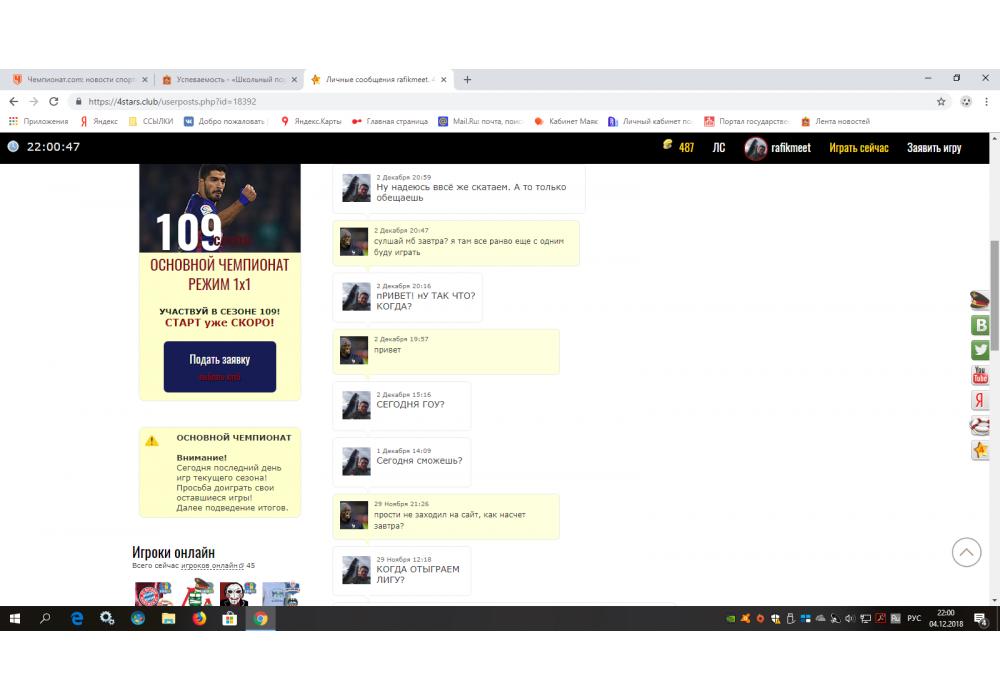Open Firefox from the Windows taskbar
This screenshot has height=700, width=1000.
tap(199, 619)
